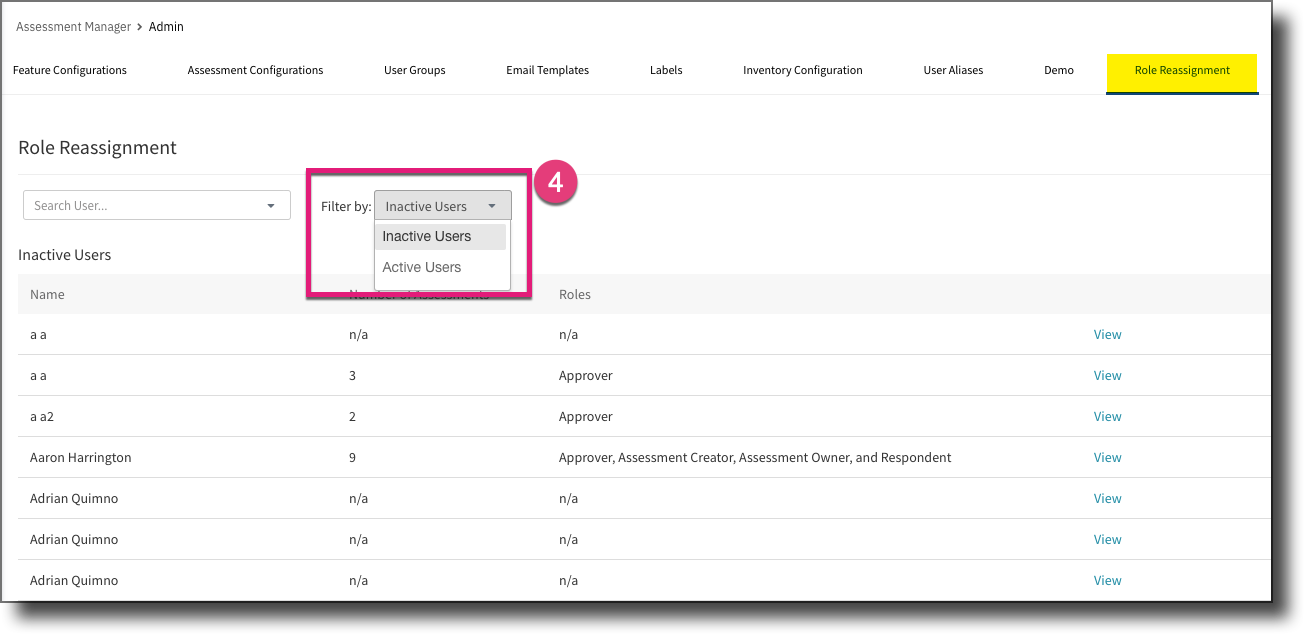This screenshot has width=1305, height=635.
Task: Switch to the User Aliases tab
Action: click(x=952, y=70)
